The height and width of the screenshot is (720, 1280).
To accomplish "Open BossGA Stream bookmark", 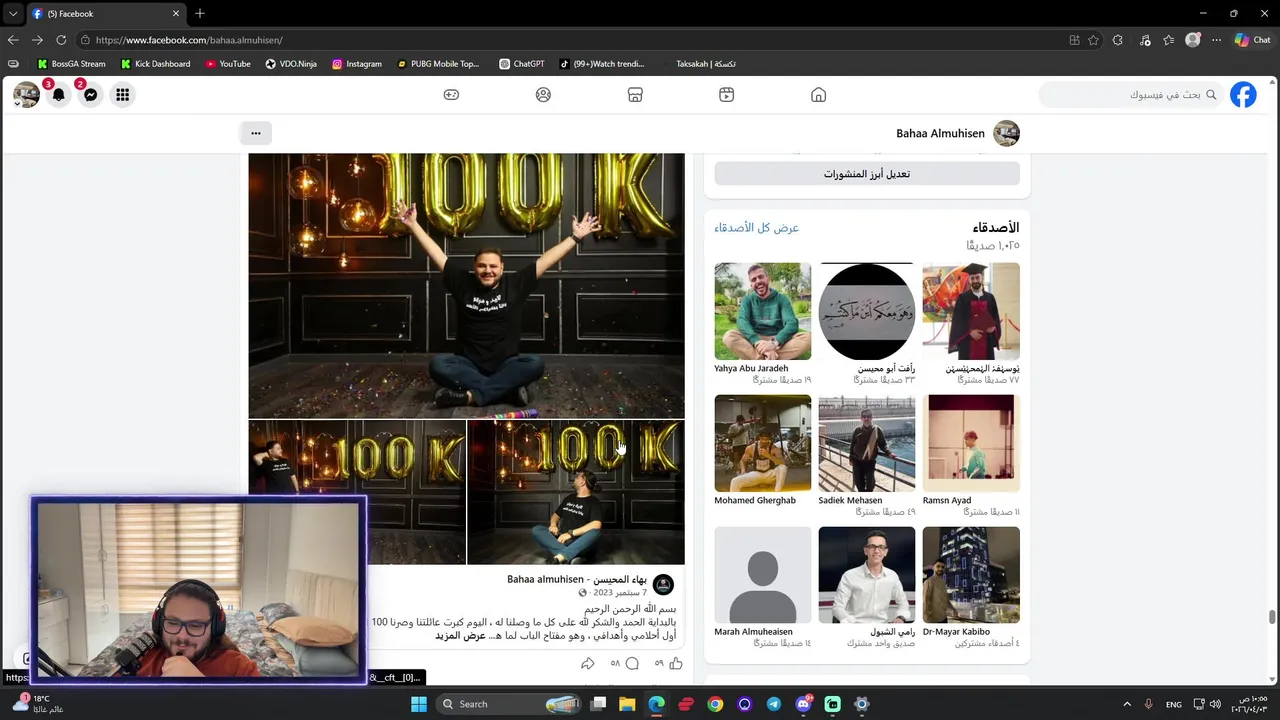I will click(x=71, y=64).
